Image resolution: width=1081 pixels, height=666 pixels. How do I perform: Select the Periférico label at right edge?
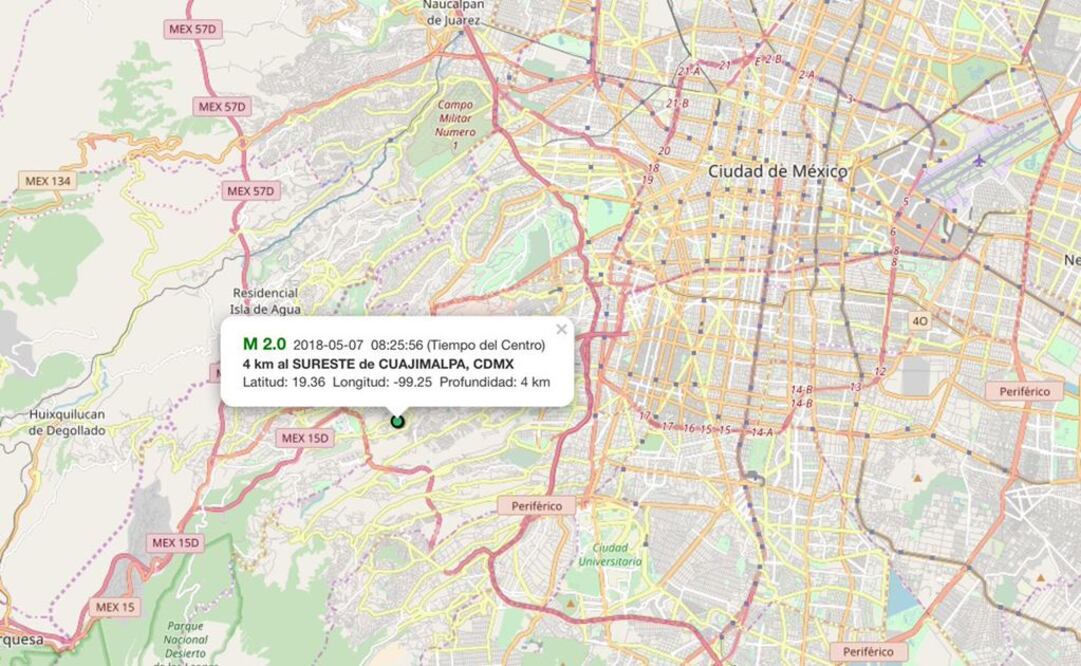click(1023, 391)
